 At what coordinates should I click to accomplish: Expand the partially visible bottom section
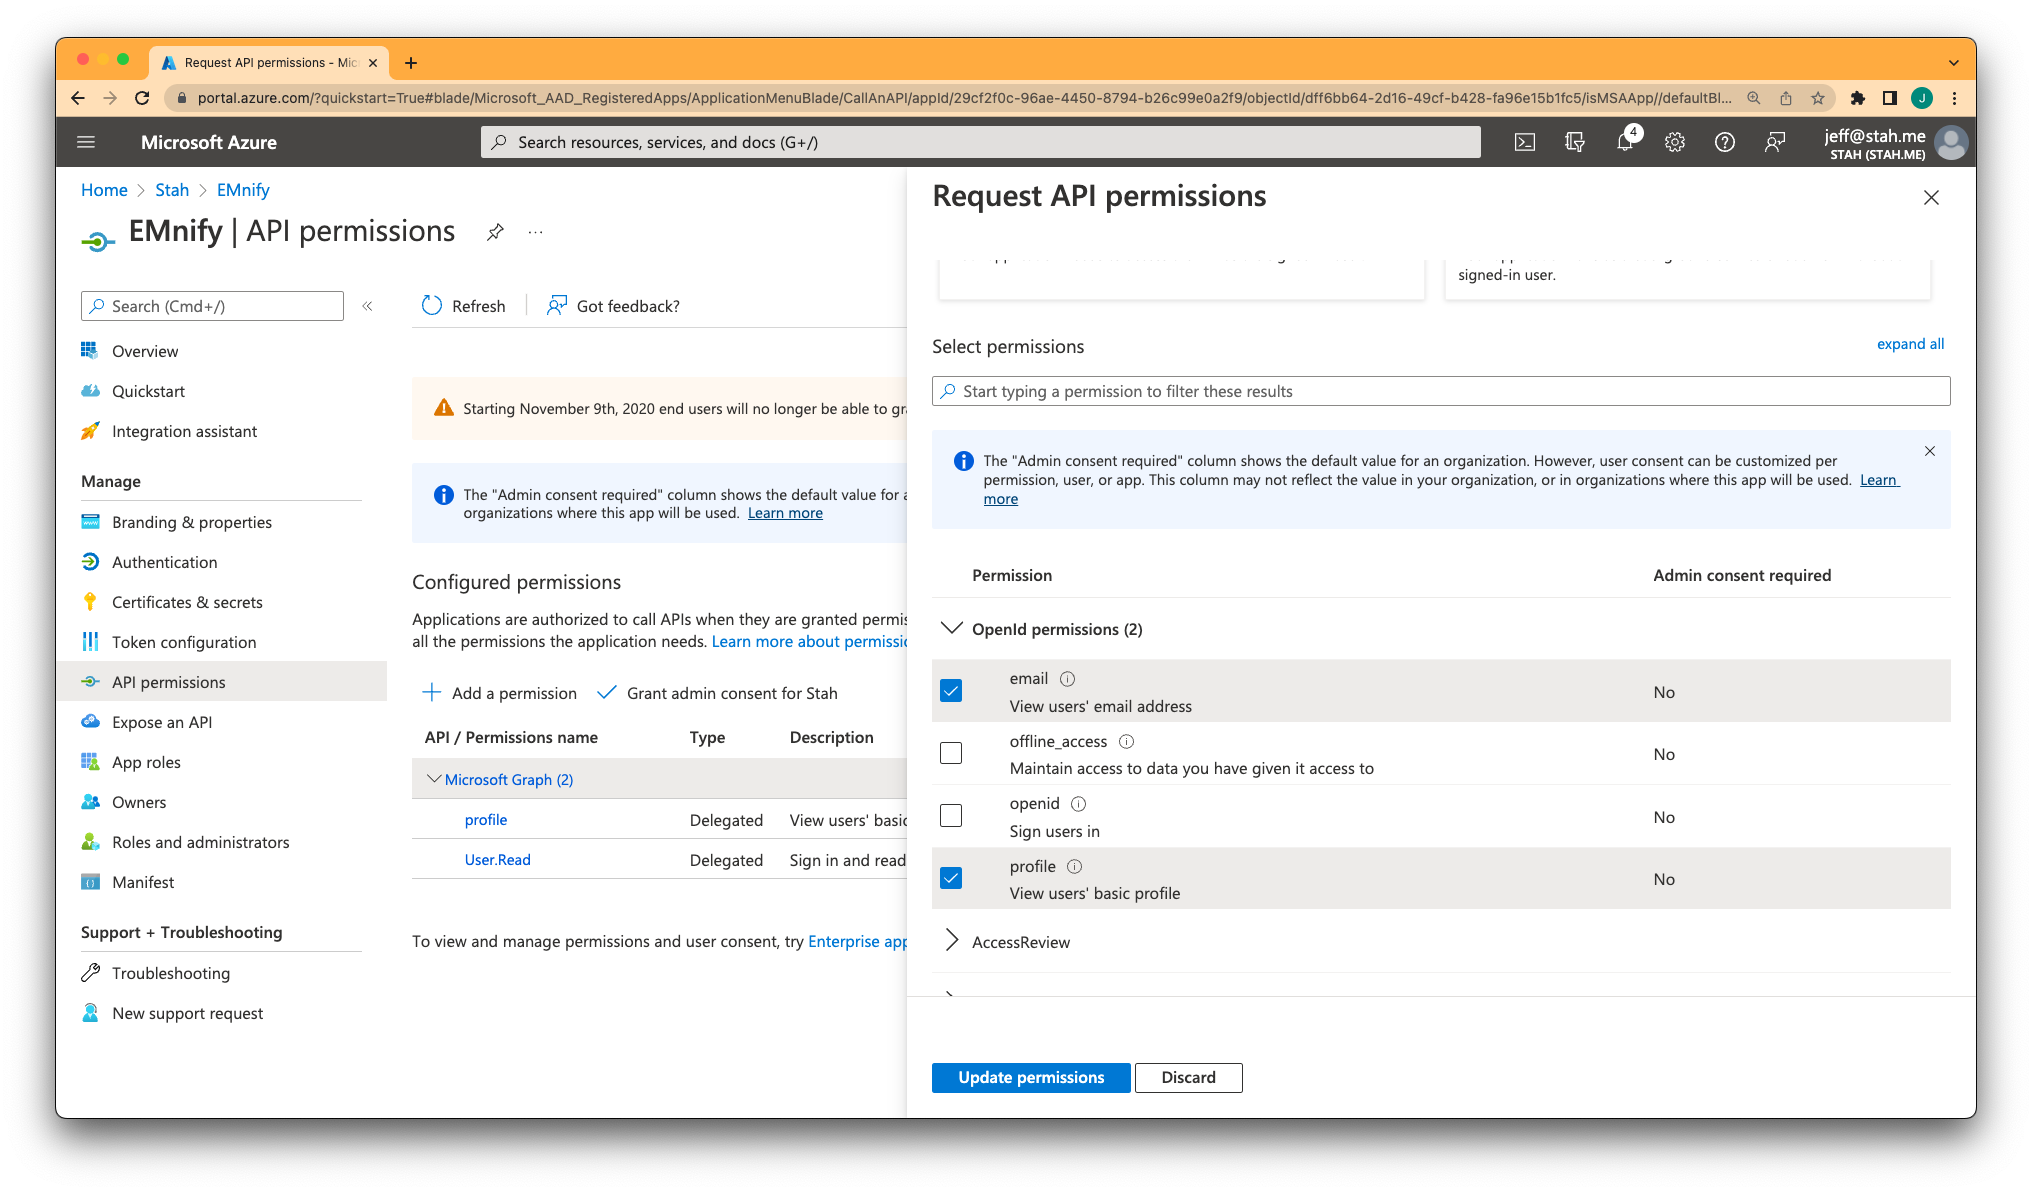951,993
